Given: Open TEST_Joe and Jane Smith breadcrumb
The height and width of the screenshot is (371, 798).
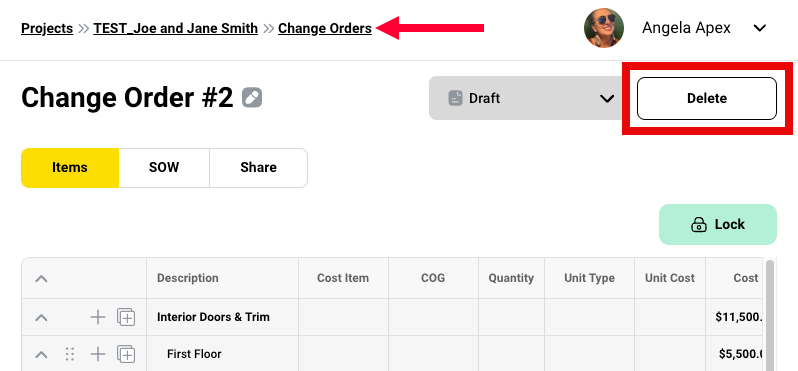Looking at the screenshot, I should pos(176,28).
